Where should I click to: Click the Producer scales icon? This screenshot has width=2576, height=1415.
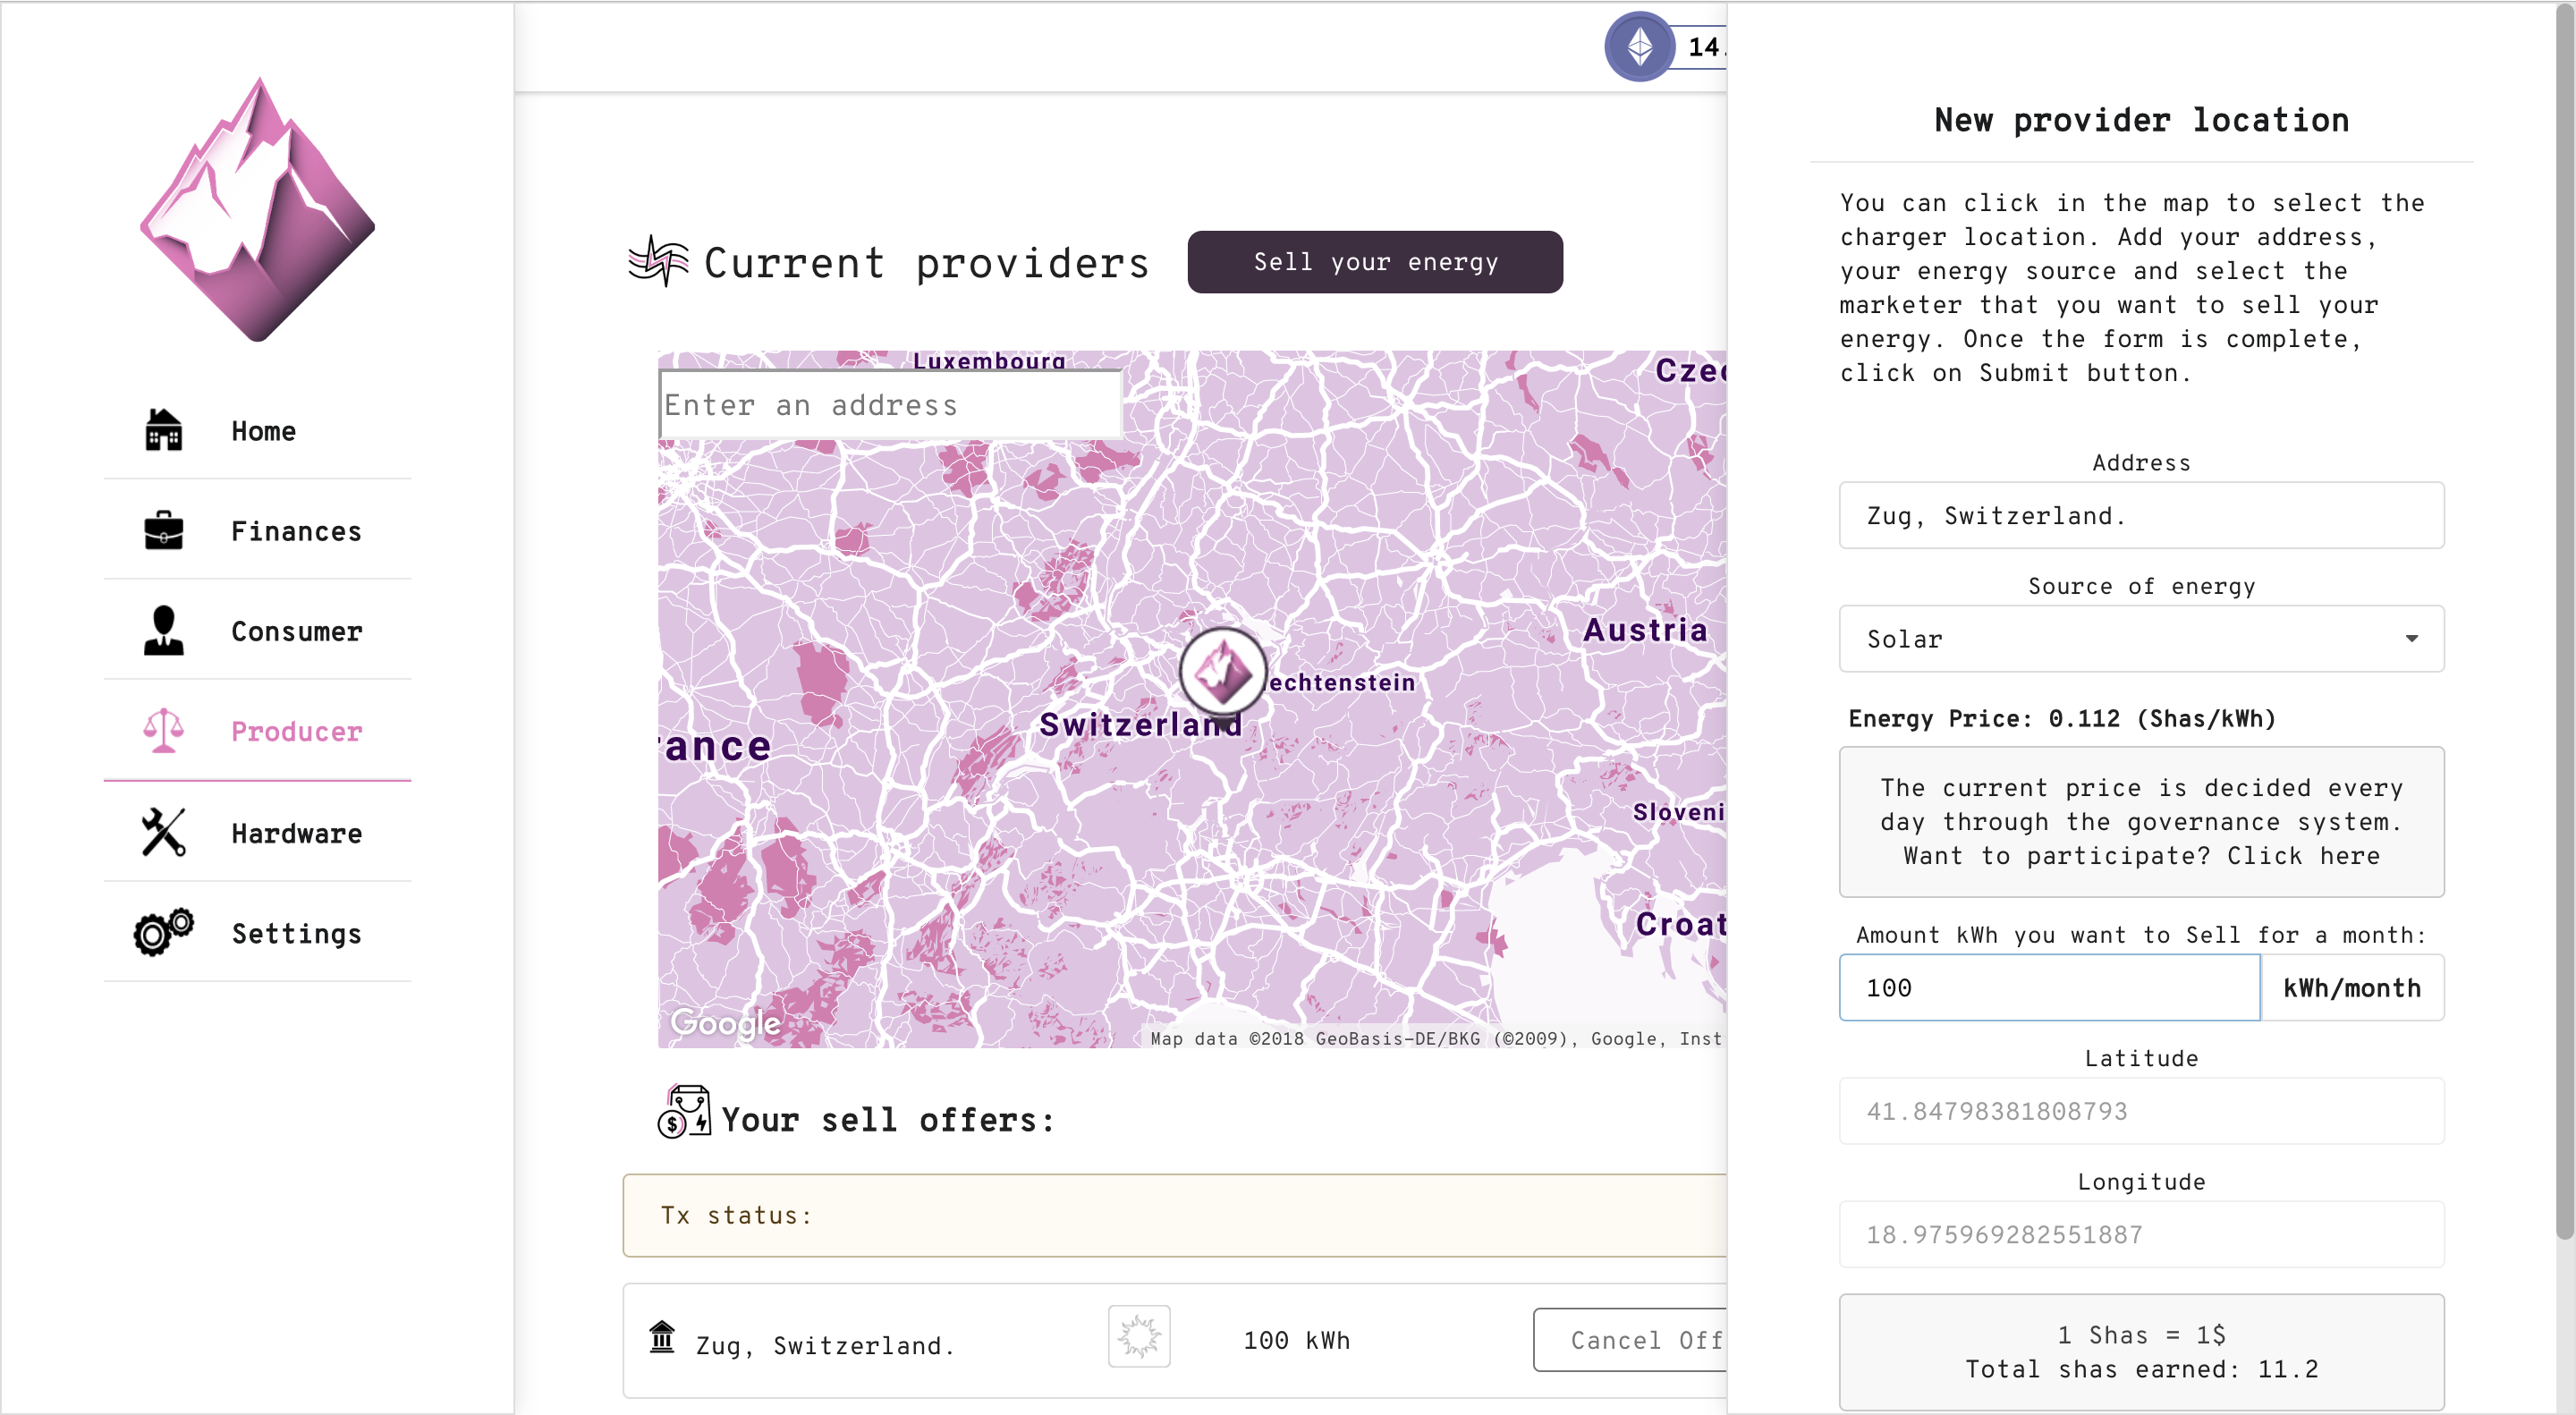tap(163, 730)
